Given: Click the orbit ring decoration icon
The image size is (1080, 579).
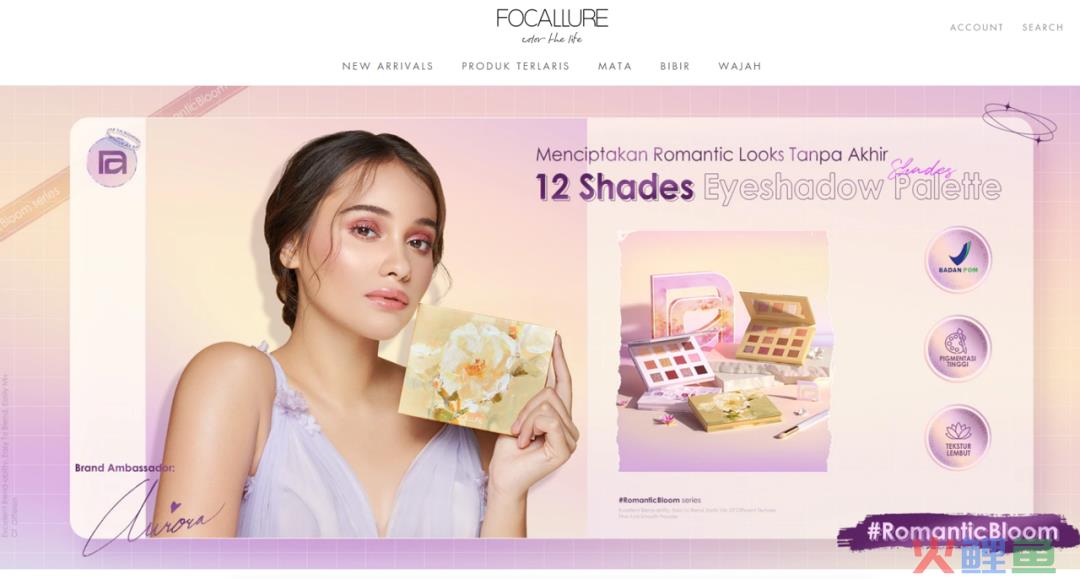Looking at the screenshot, I should [1018, 123].
